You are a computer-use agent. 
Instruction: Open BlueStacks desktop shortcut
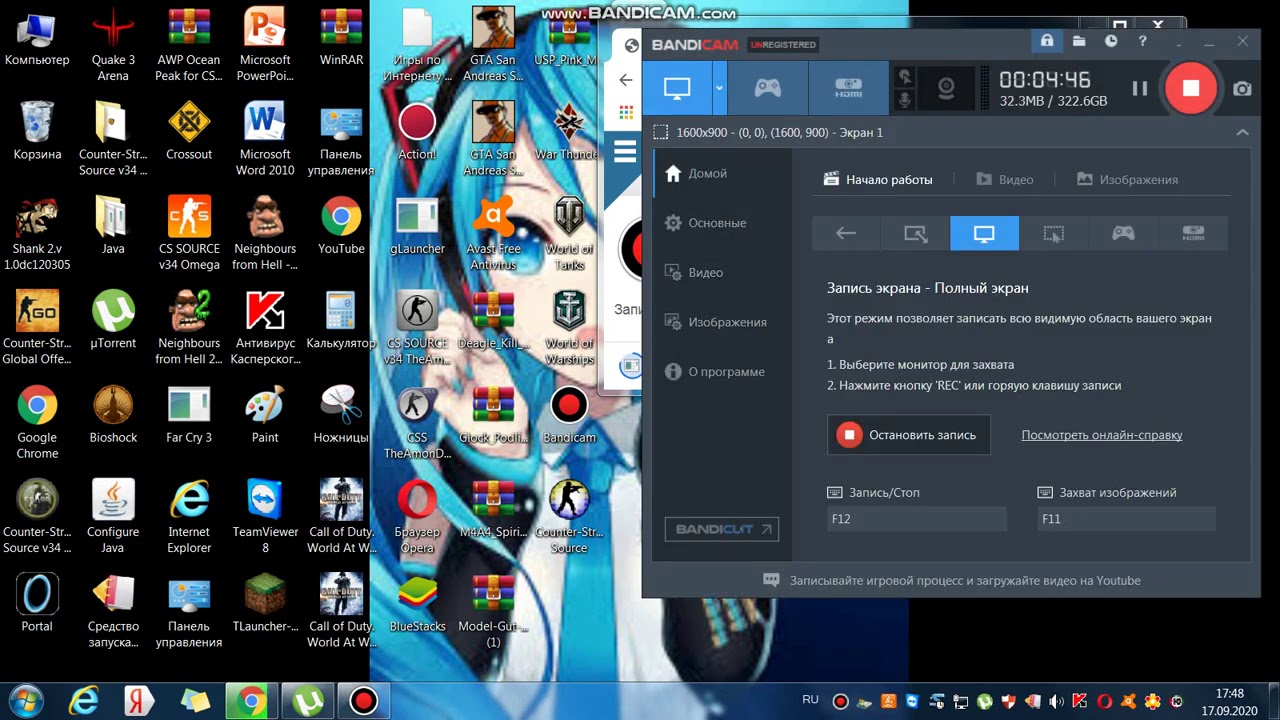coord(417,601)
